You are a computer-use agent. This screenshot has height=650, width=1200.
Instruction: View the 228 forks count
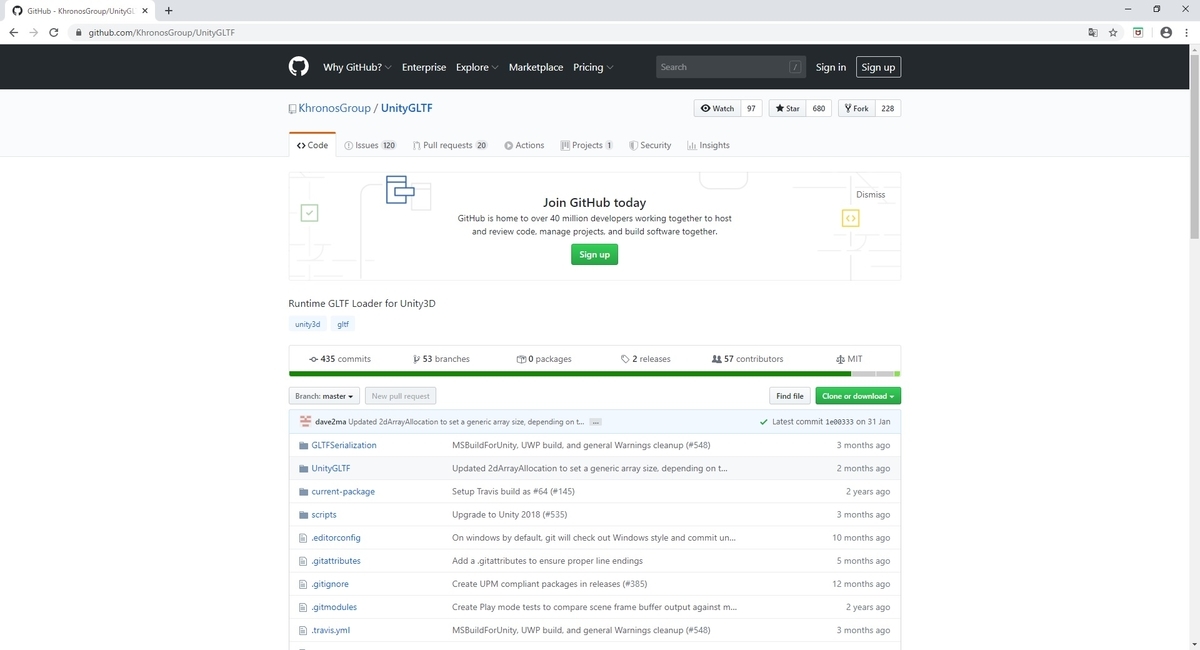click(x=887, y=108)
